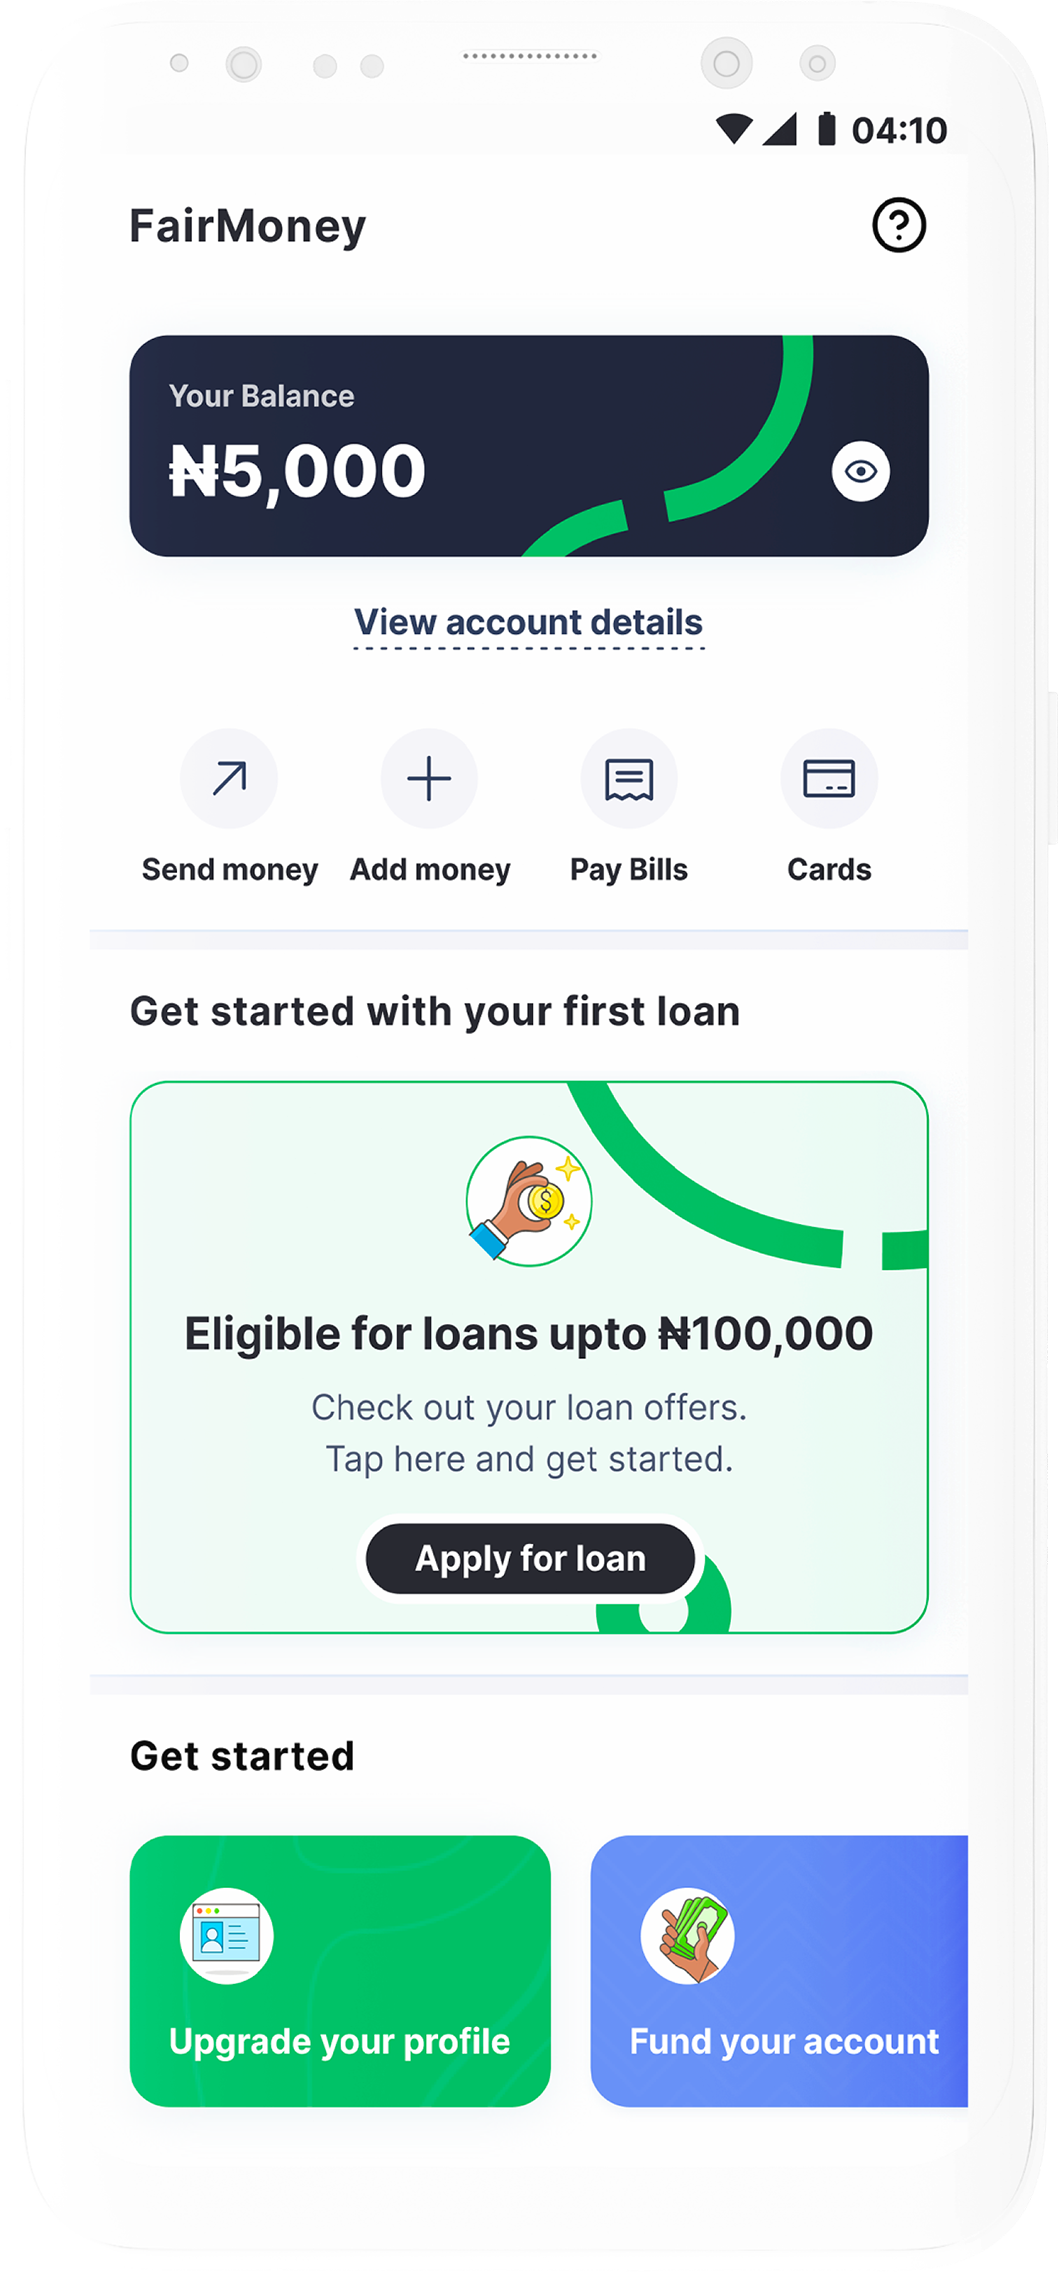Viewport: 1058px width, 2273px height.
Task: Select the Fund your account card
Action: (779, 1970)
